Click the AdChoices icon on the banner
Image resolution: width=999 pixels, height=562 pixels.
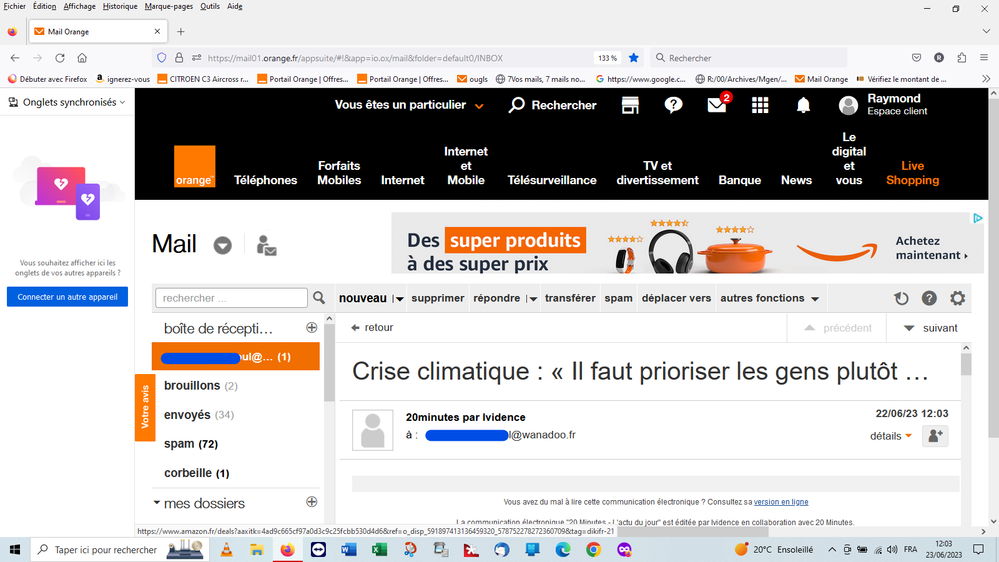point(977,219)
